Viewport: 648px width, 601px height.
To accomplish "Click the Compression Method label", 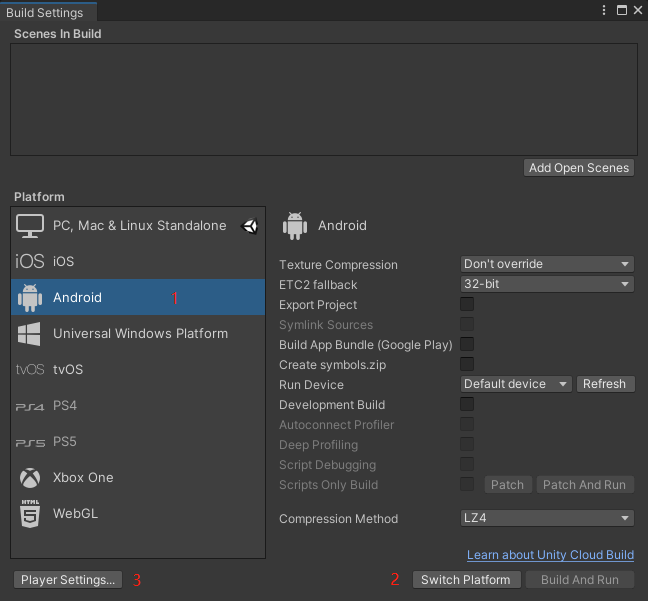I will [x=338, y=519].
